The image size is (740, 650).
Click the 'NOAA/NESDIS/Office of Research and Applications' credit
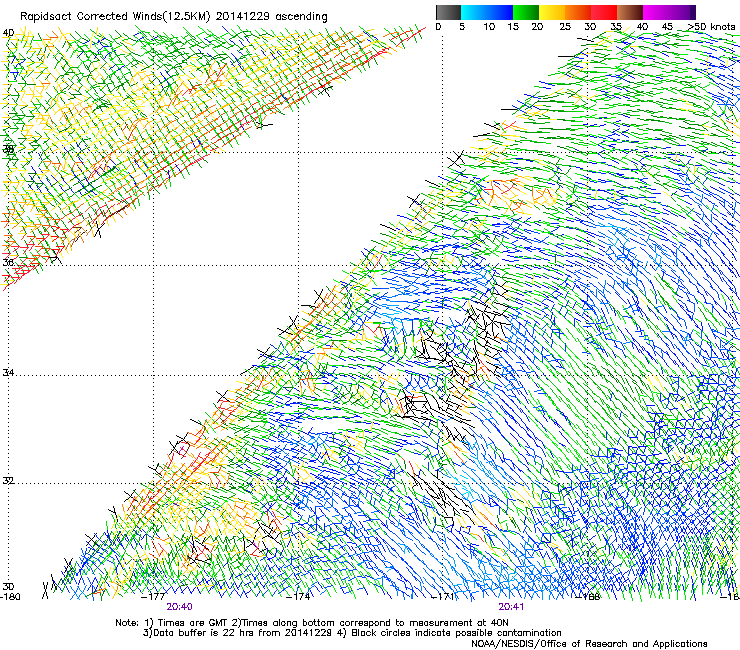pos(589,644)
